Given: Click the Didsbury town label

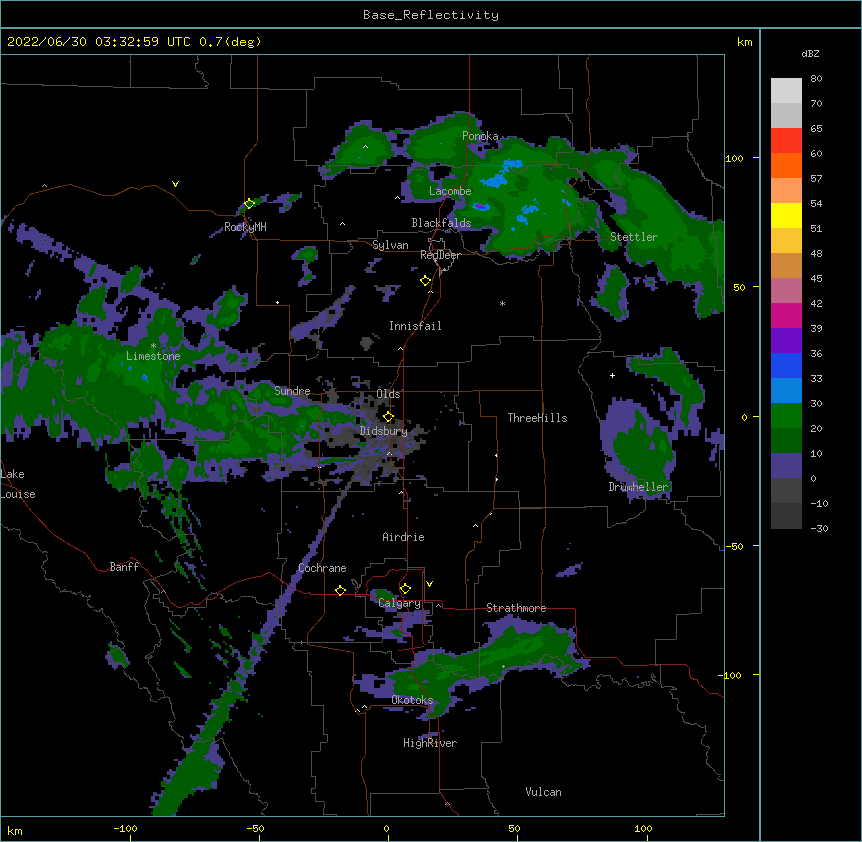Looking at the screenshot, I should pyautogui.click(x=383, y=431).
